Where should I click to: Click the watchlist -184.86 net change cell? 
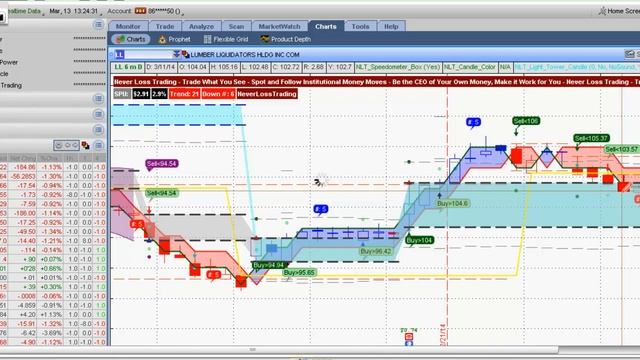point(23,167)
